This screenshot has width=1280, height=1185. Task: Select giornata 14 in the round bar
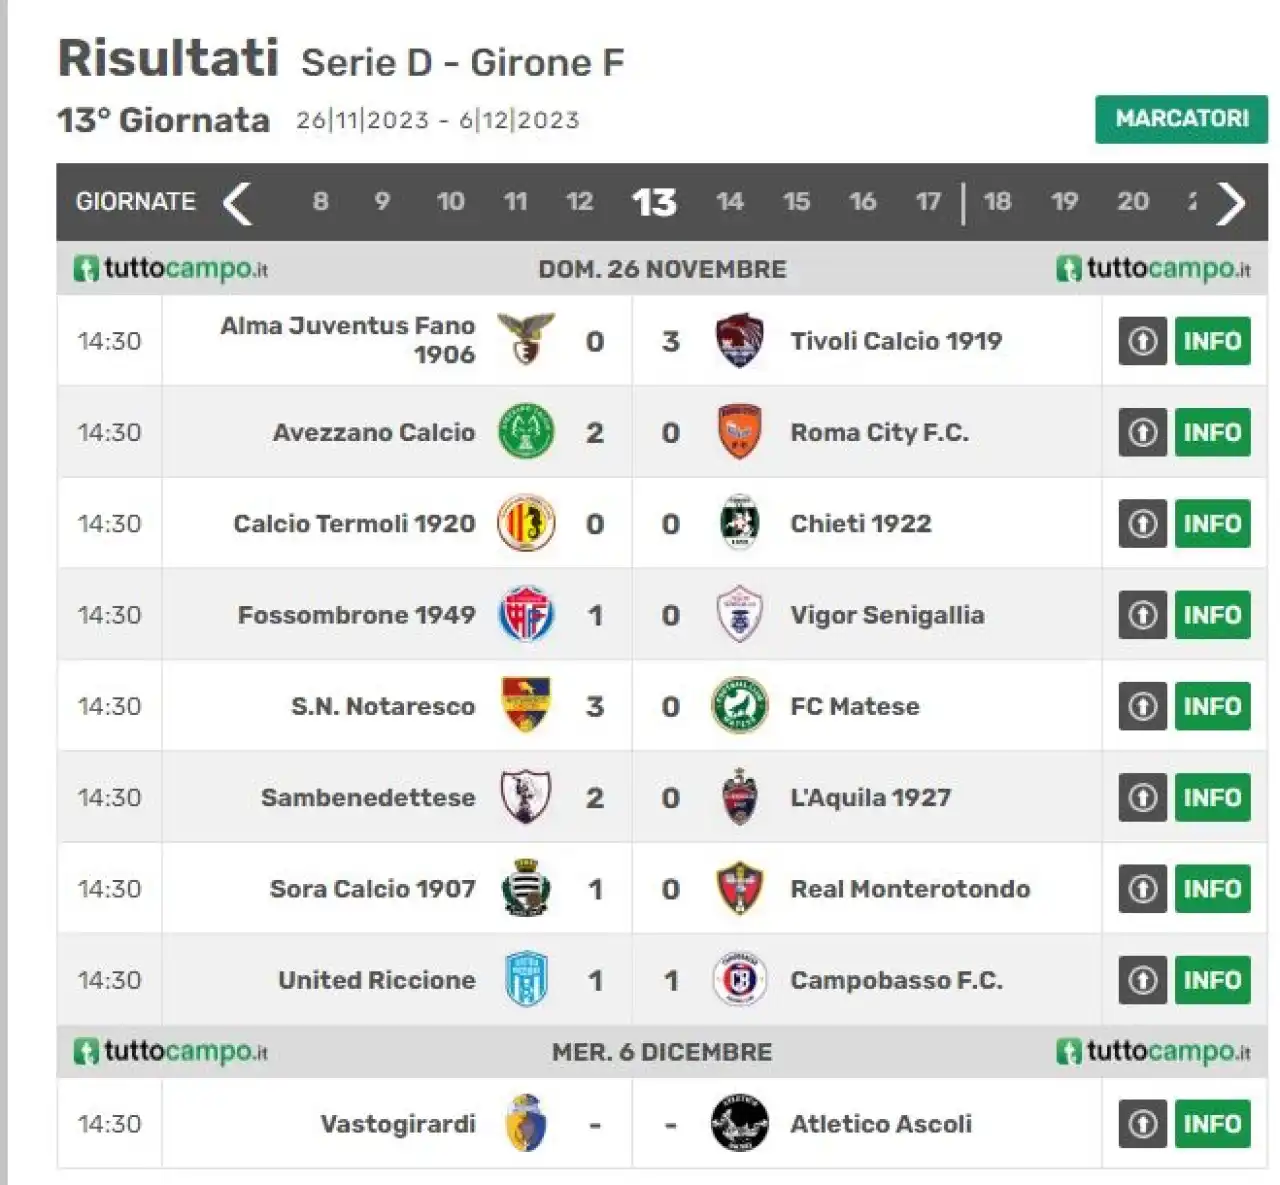point(729,202)
